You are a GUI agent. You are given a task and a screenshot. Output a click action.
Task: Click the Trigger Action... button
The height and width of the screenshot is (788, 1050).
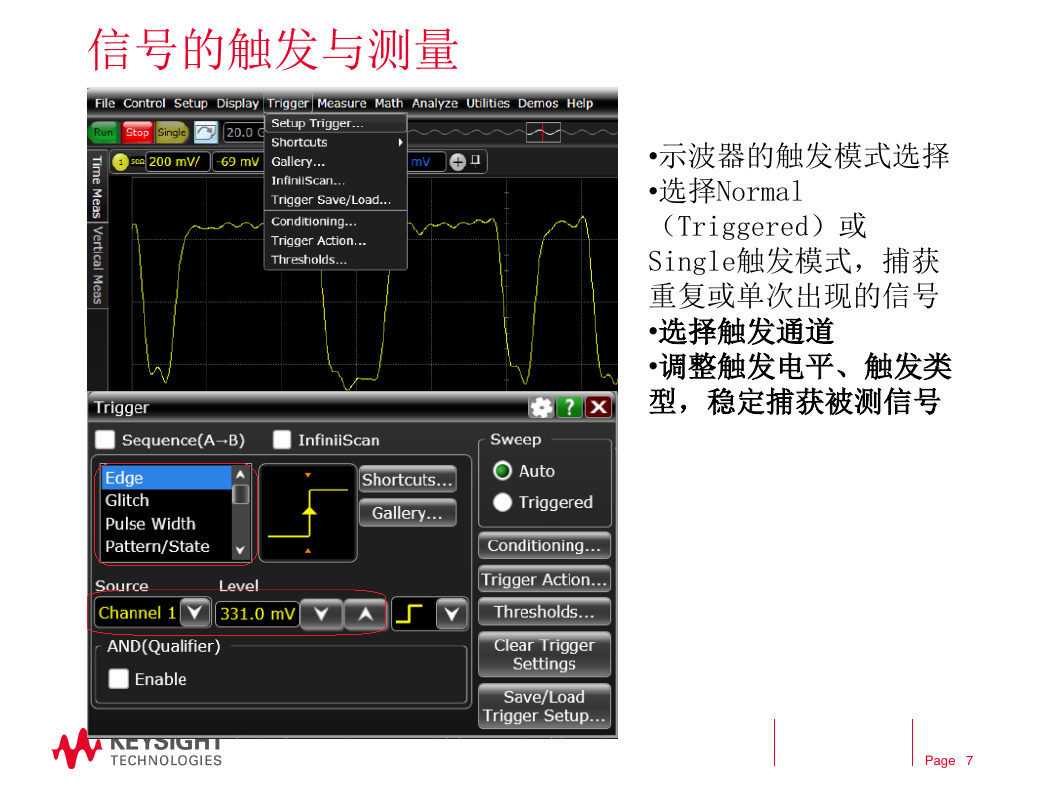(544, 579)
